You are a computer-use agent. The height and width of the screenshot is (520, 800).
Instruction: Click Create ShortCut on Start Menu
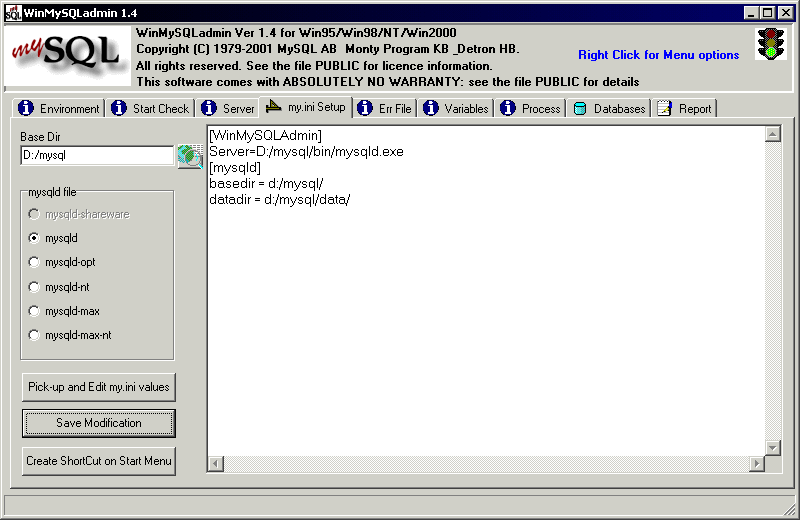(98, 461)
